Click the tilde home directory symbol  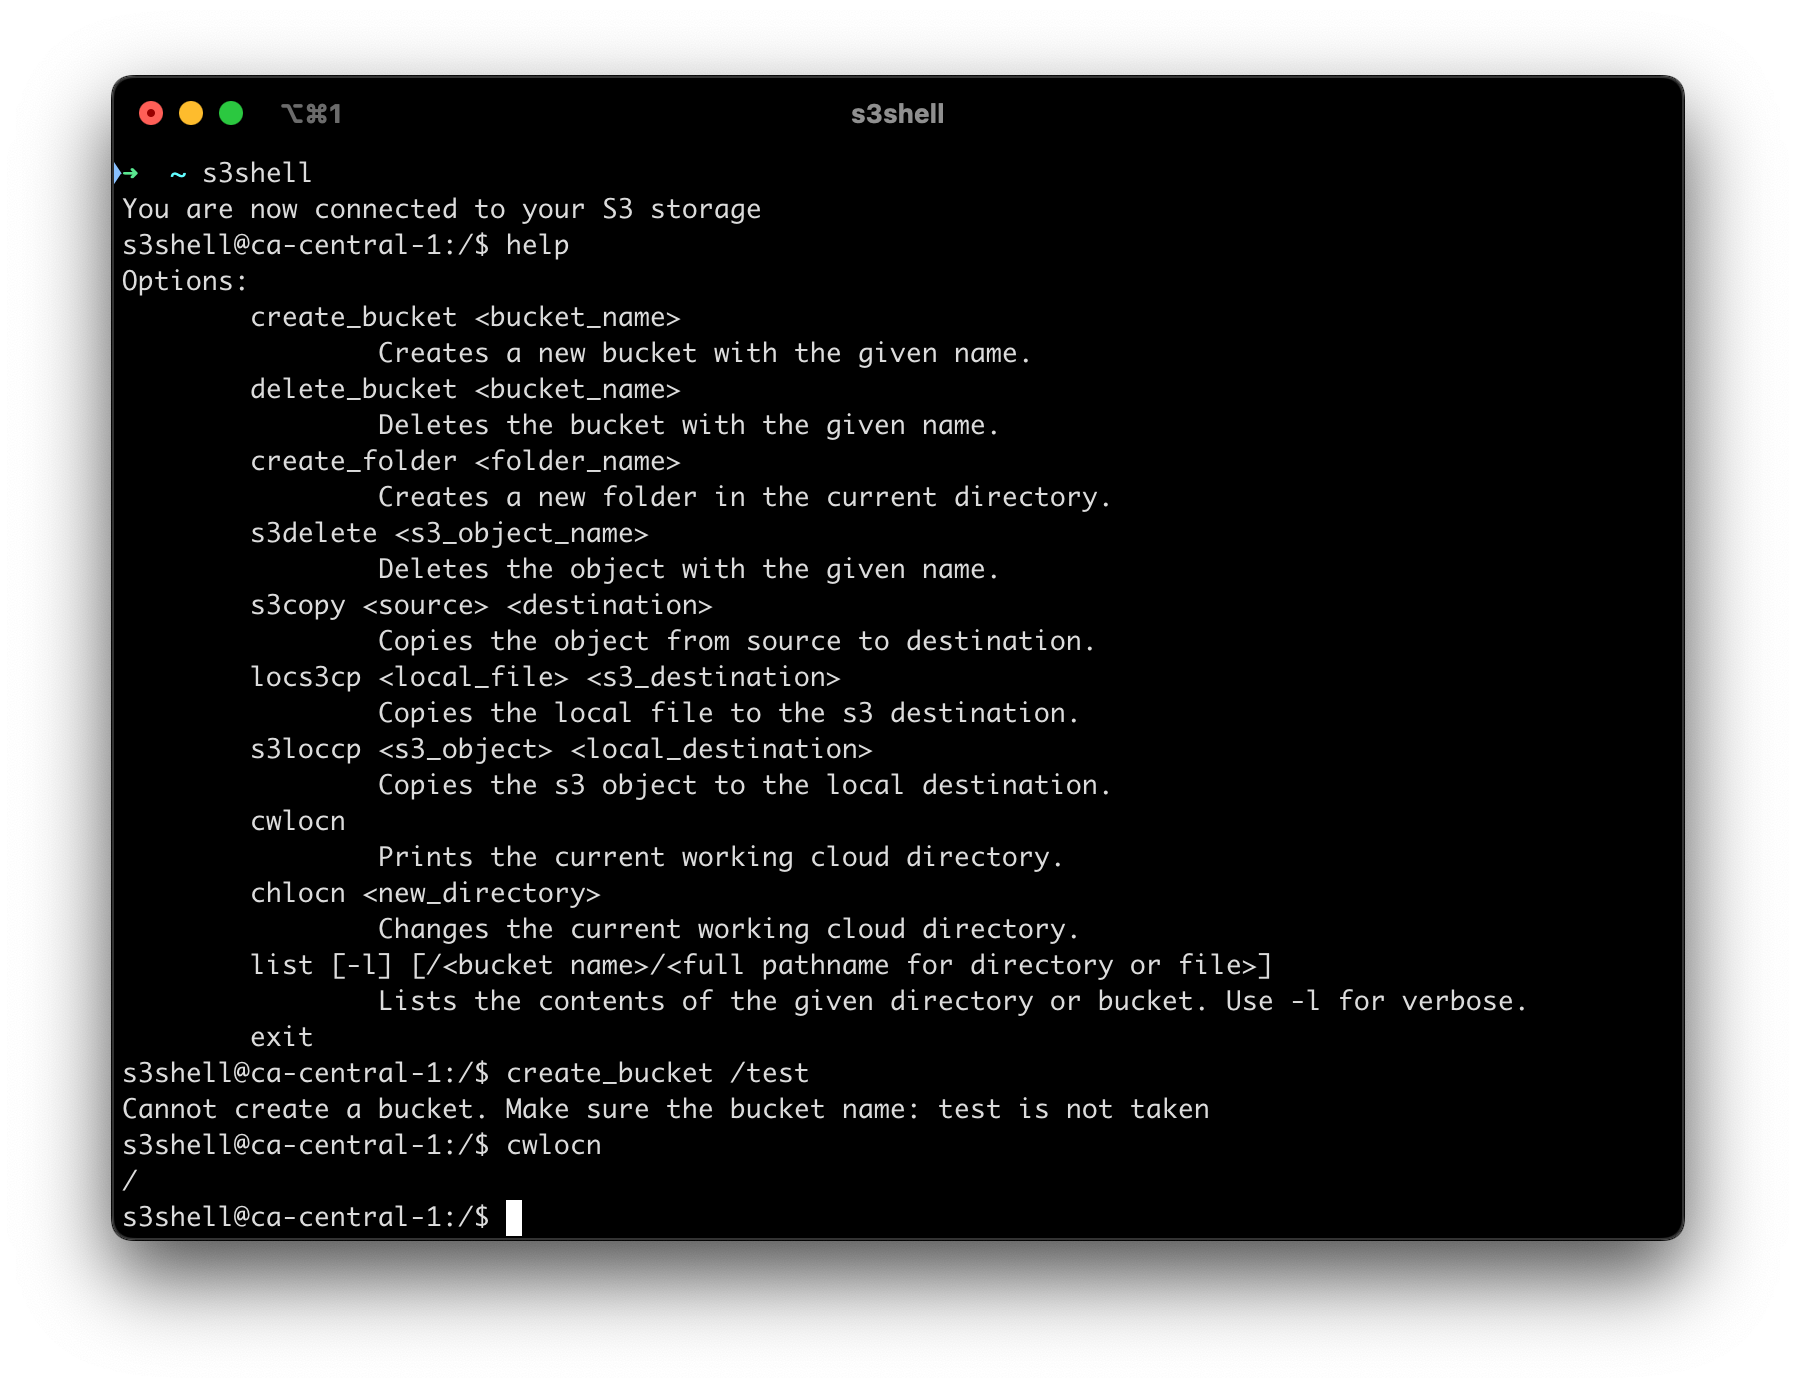tap(178, 174)
